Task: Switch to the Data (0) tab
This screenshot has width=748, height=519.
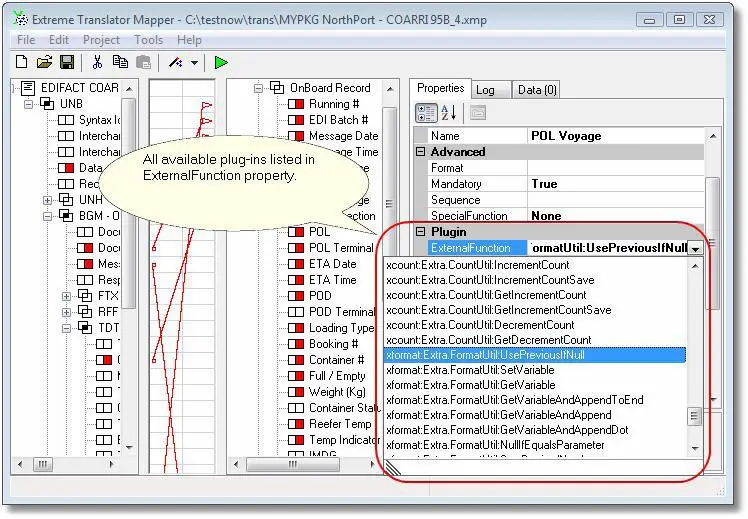Action: (x=537, y=90)
